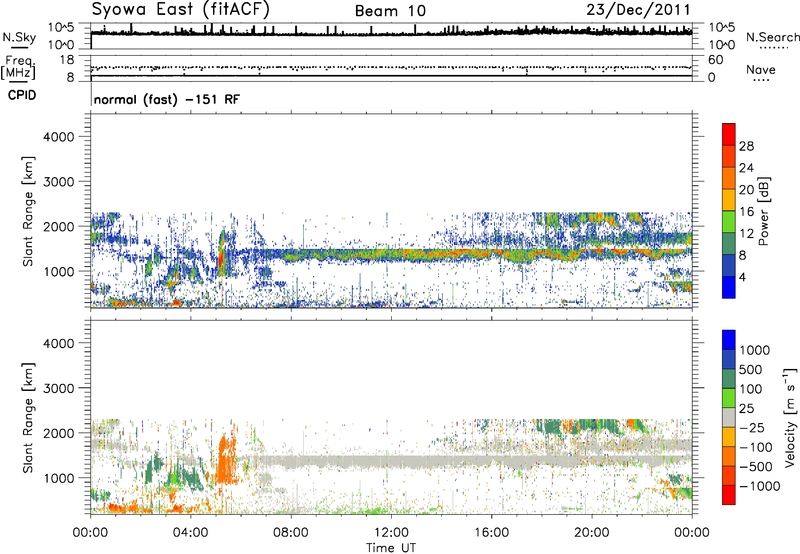Pick the red top segment of the power colorbar
This screenshot has height=554, width=800.
pyautogui.click(x=729, y=134)
